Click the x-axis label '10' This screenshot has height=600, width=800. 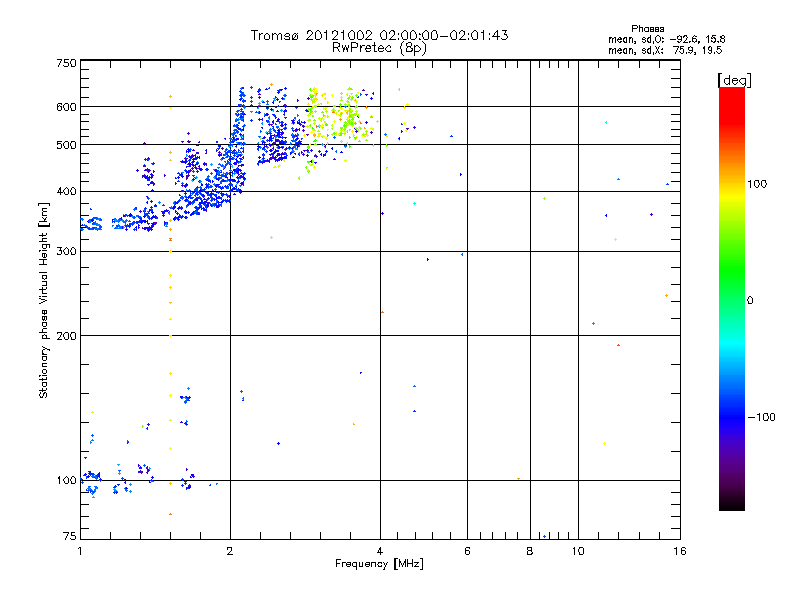(x=578, y=551)
